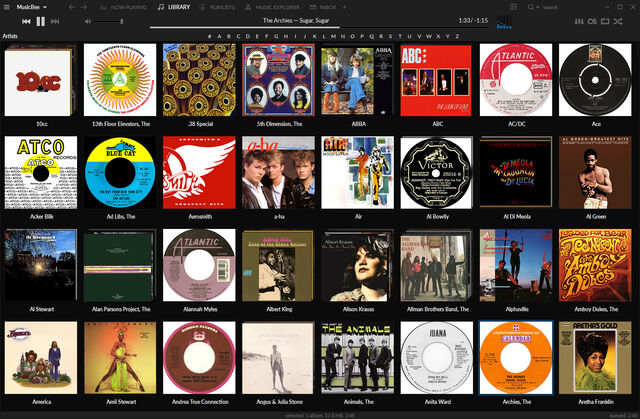Select the Acker Bilk ATCO artwork

tap(41, 173)
